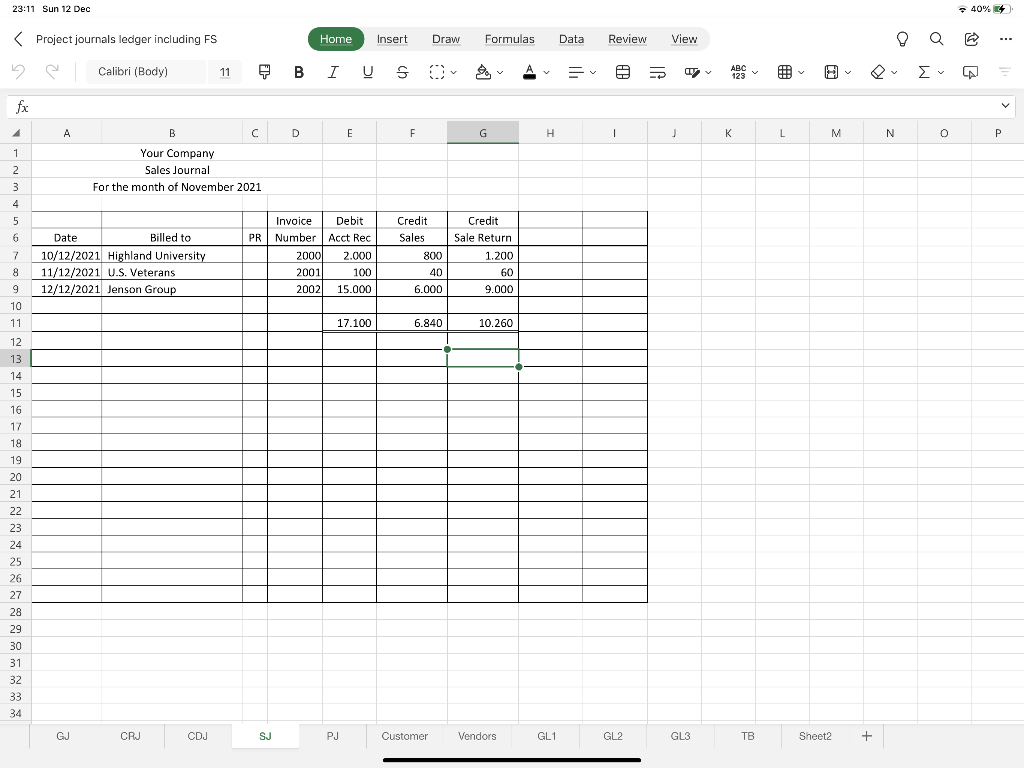The image size is (1024, 768).
Task: Expand fill color options arrow
Action: tap(500, 72)
